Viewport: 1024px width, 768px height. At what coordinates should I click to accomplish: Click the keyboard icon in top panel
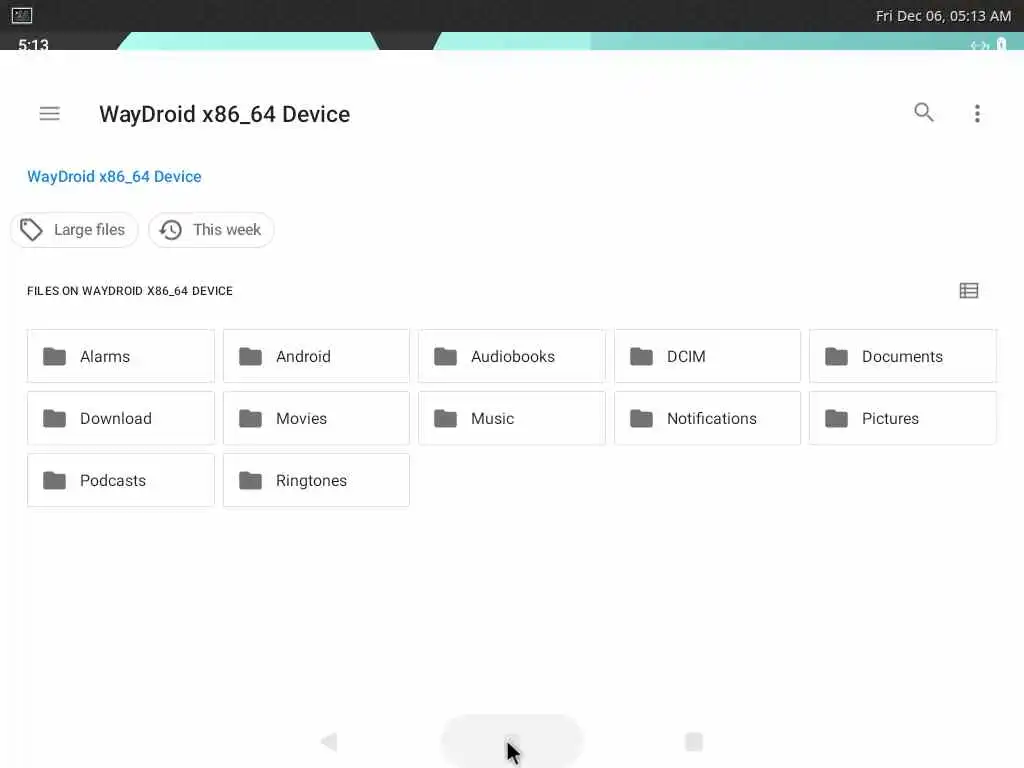click(x=22, y=15)
